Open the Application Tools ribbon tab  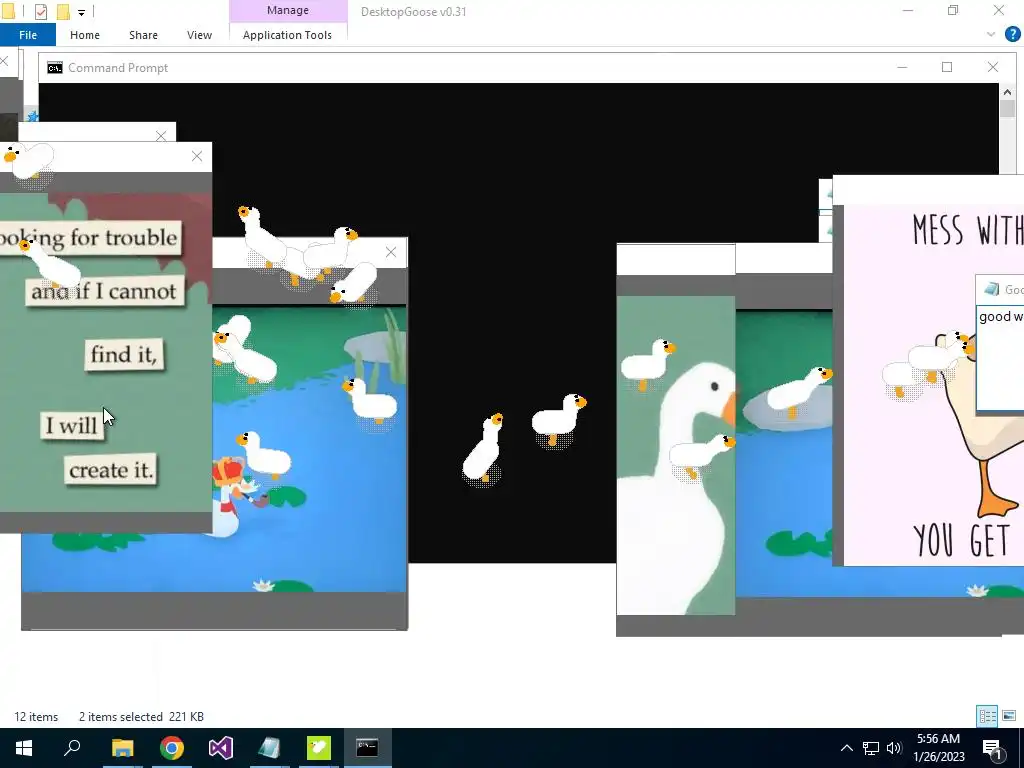(287, 35)
